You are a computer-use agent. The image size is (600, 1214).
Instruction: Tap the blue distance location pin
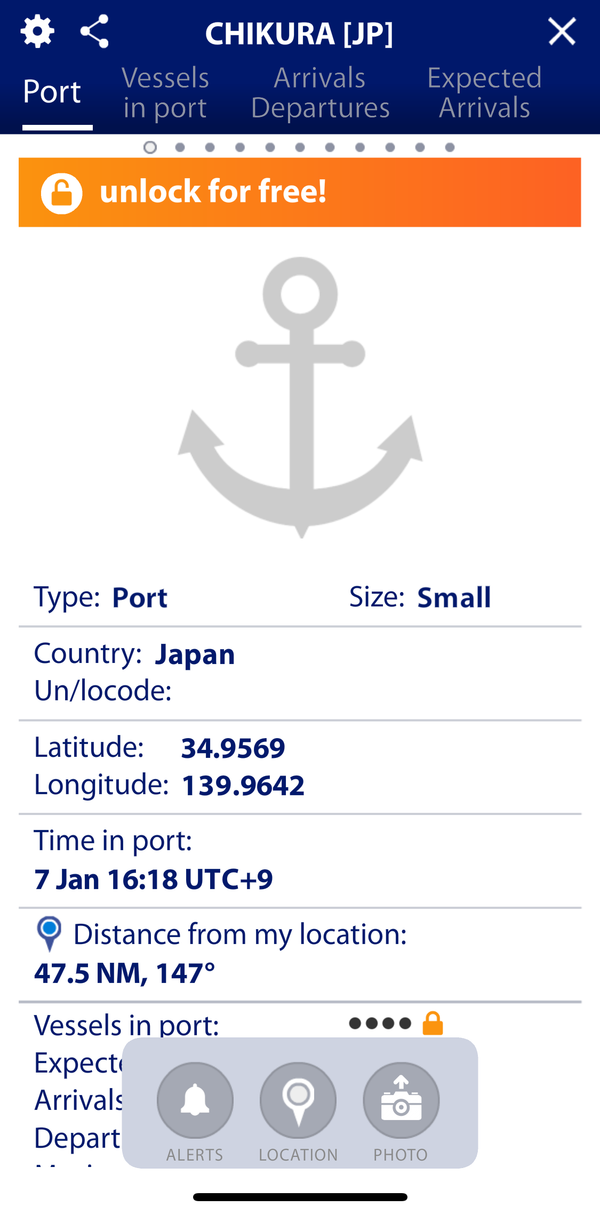pyautogui.click(x=49, y=935)
